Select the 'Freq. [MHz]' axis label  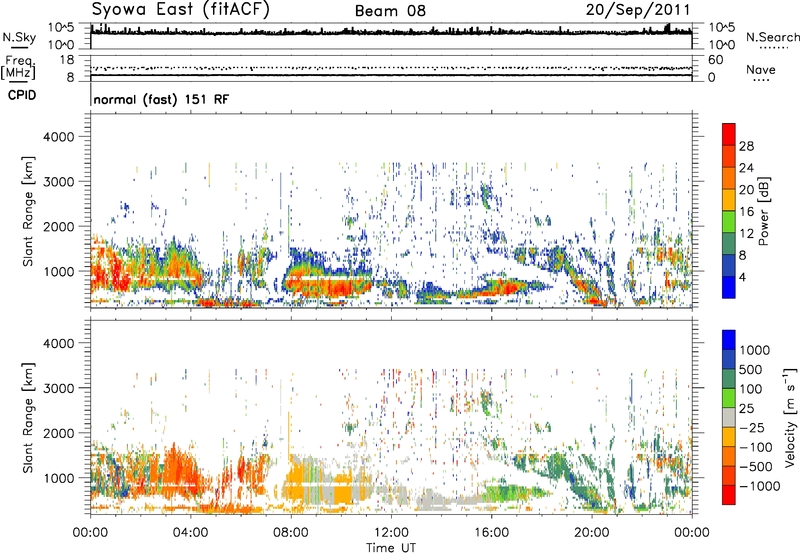pyautogui.click(x=18, y=67)
